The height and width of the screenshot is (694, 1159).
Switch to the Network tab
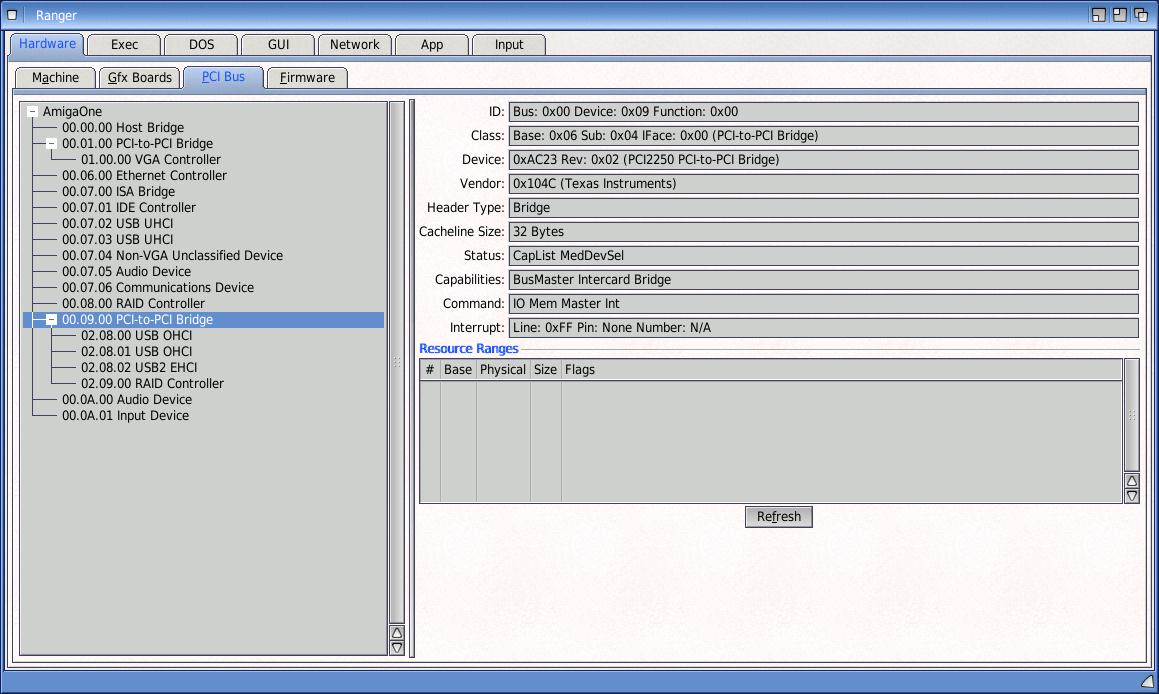pos(354,45)
